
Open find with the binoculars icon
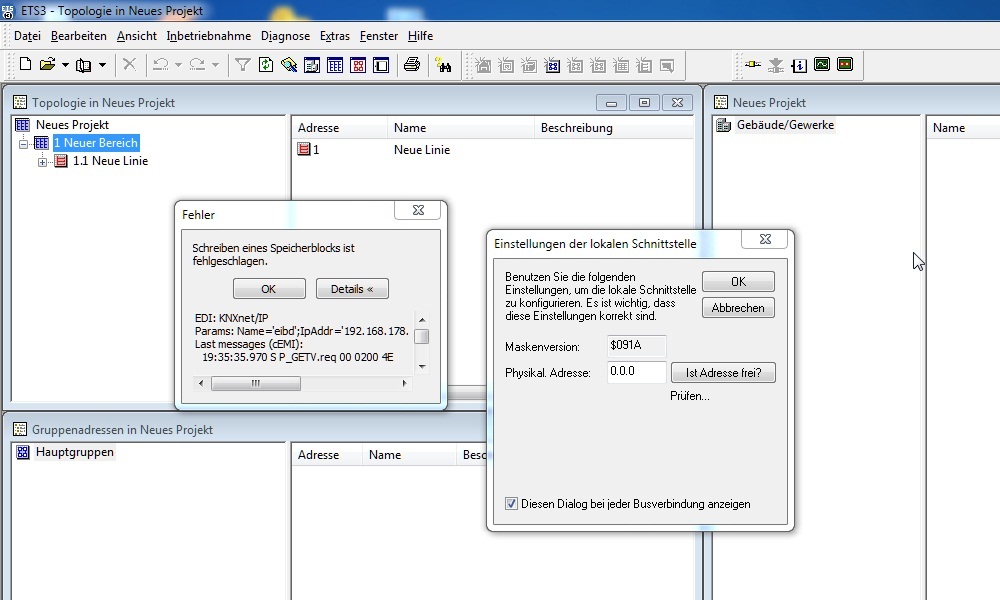pos(444,64)
